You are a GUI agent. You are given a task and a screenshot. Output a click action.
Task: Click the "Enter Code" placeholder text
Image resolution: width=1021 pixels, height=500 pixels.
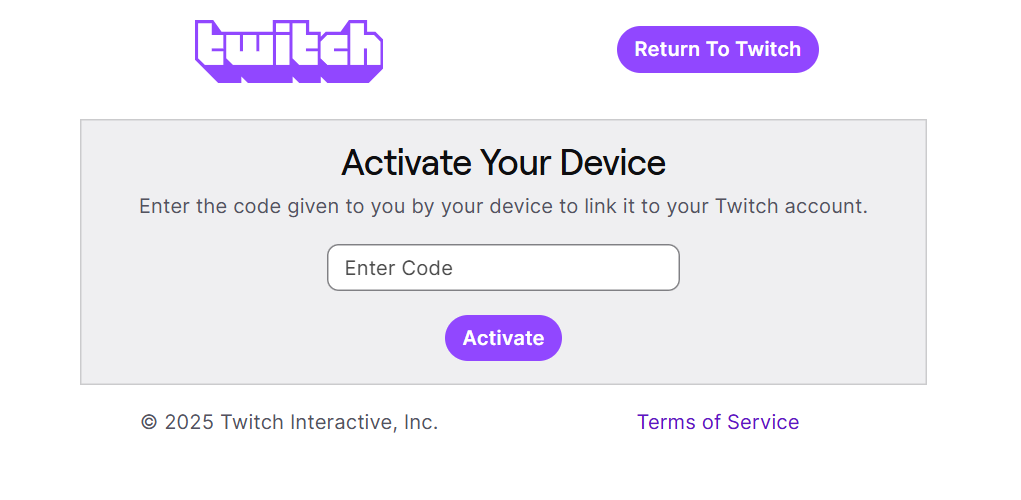click(x=398, y=268)
